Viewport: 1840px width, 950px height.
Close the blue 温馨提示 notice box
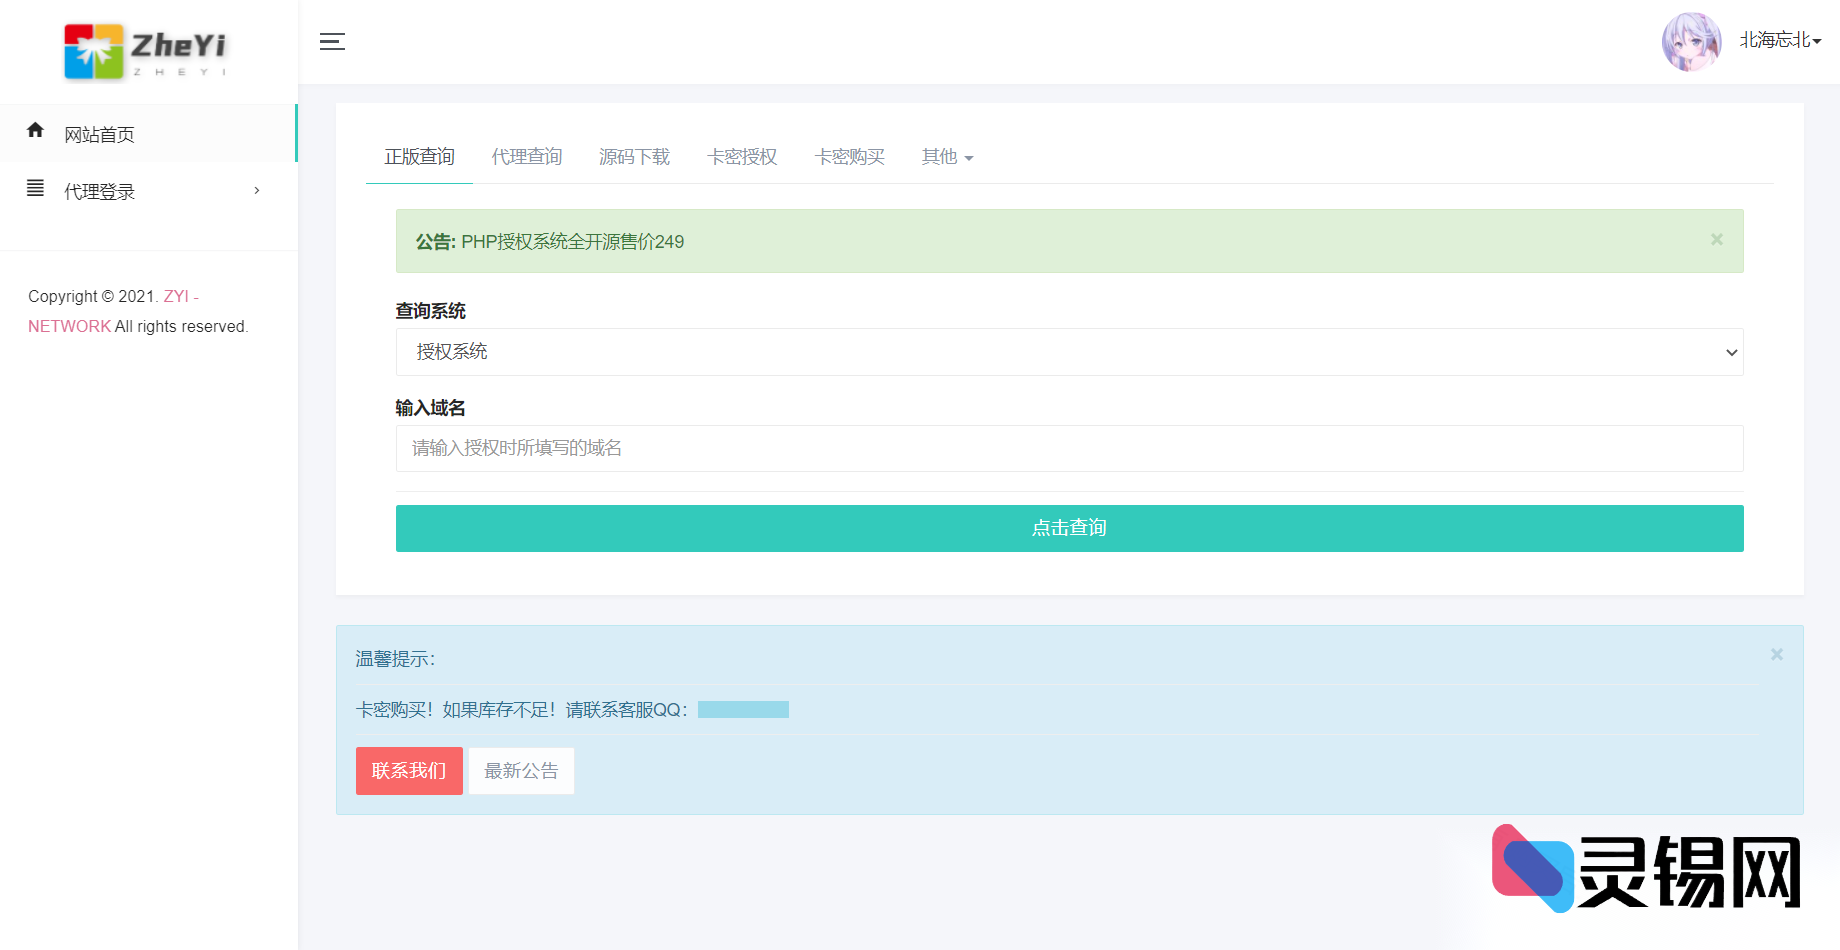coord(1776,655)
